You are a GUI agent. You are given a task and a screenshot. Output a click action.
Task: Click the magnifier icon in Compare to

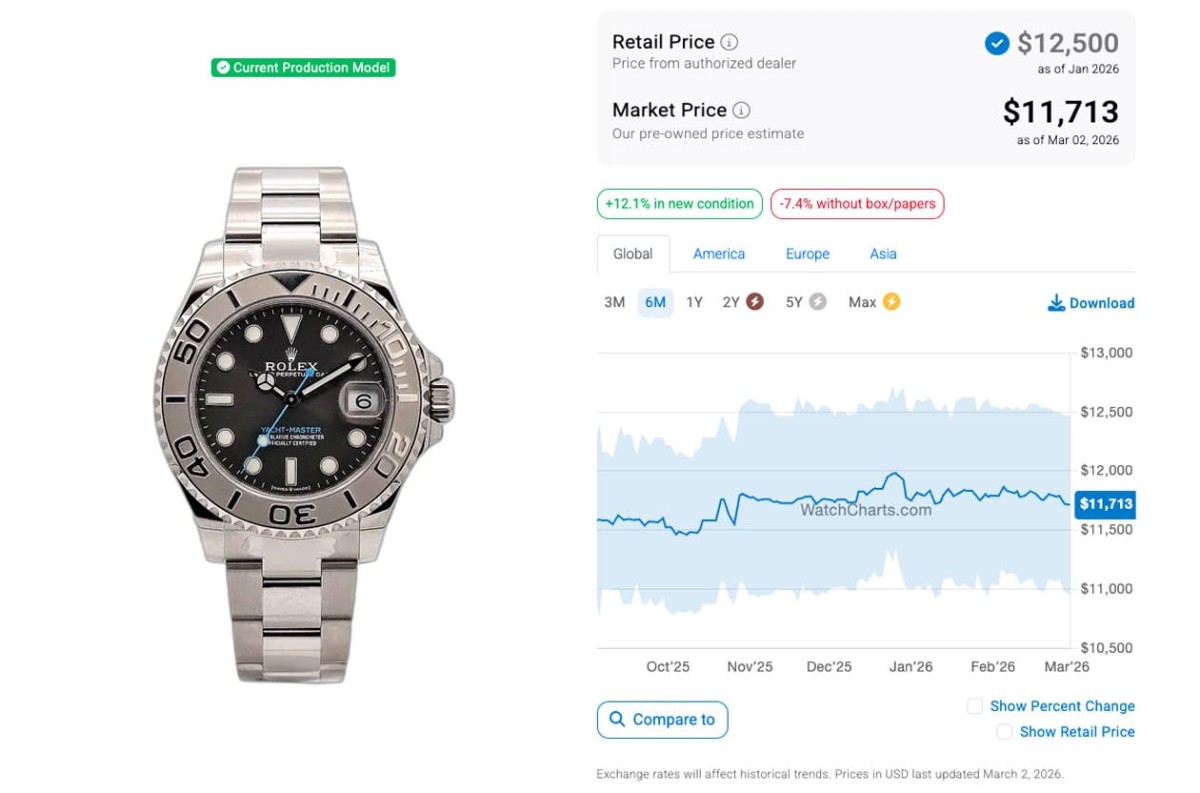(x=616, y=719)
